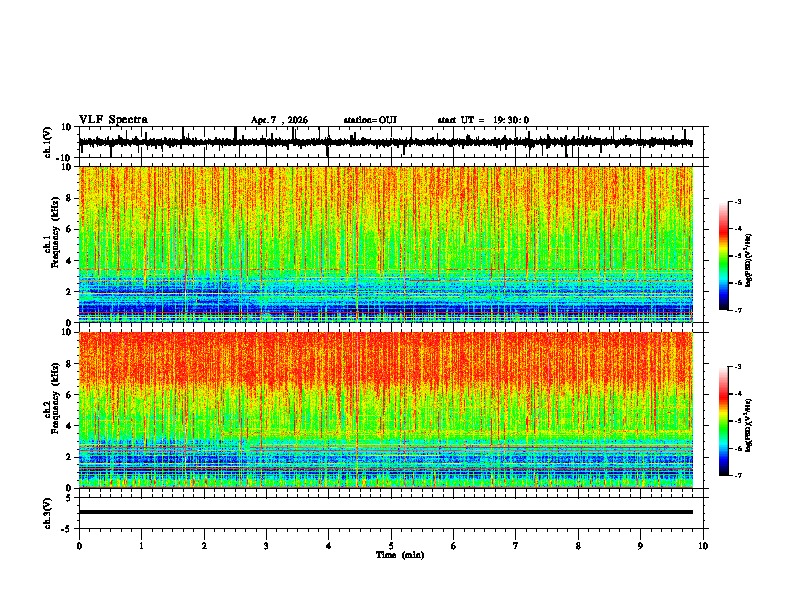
Task: Click the ch.1 voltage waveform panel
Action: coord(391,142)
